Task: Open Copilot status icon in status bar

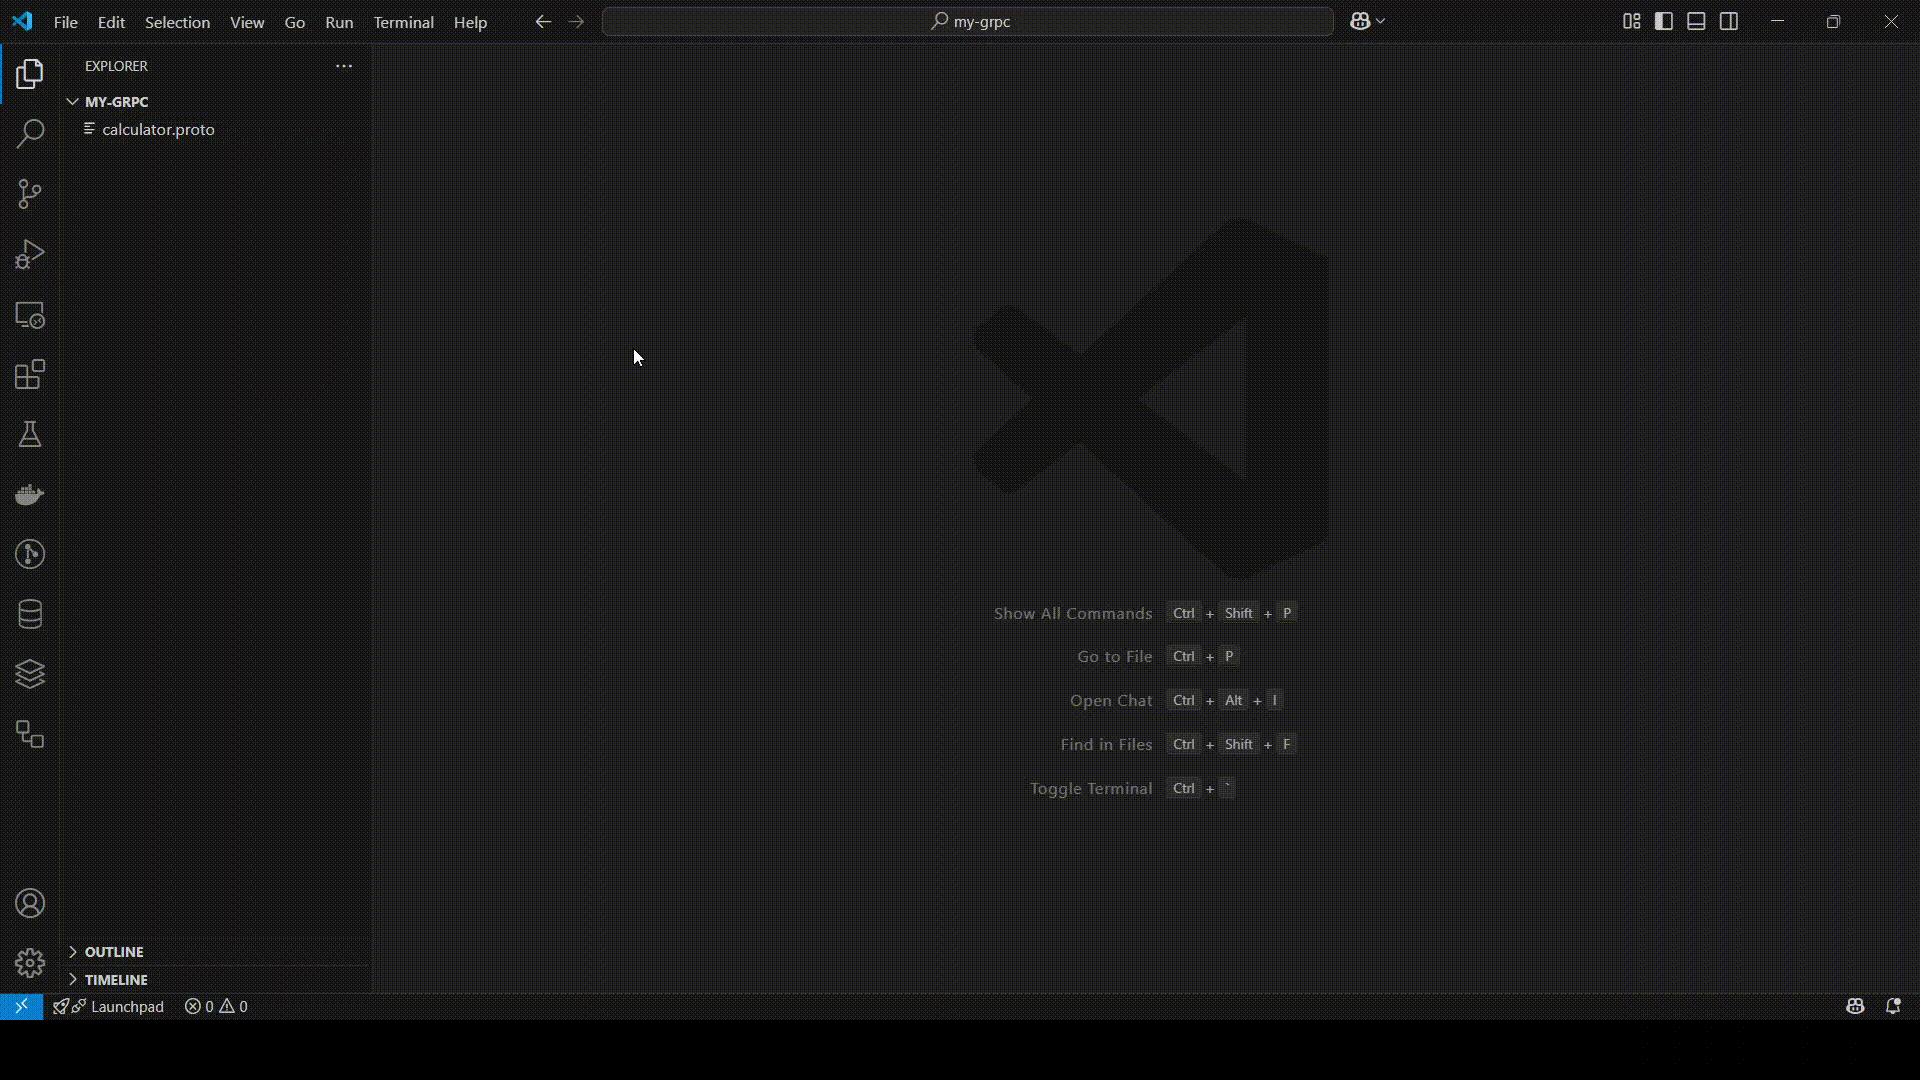Action: 1855,1007
